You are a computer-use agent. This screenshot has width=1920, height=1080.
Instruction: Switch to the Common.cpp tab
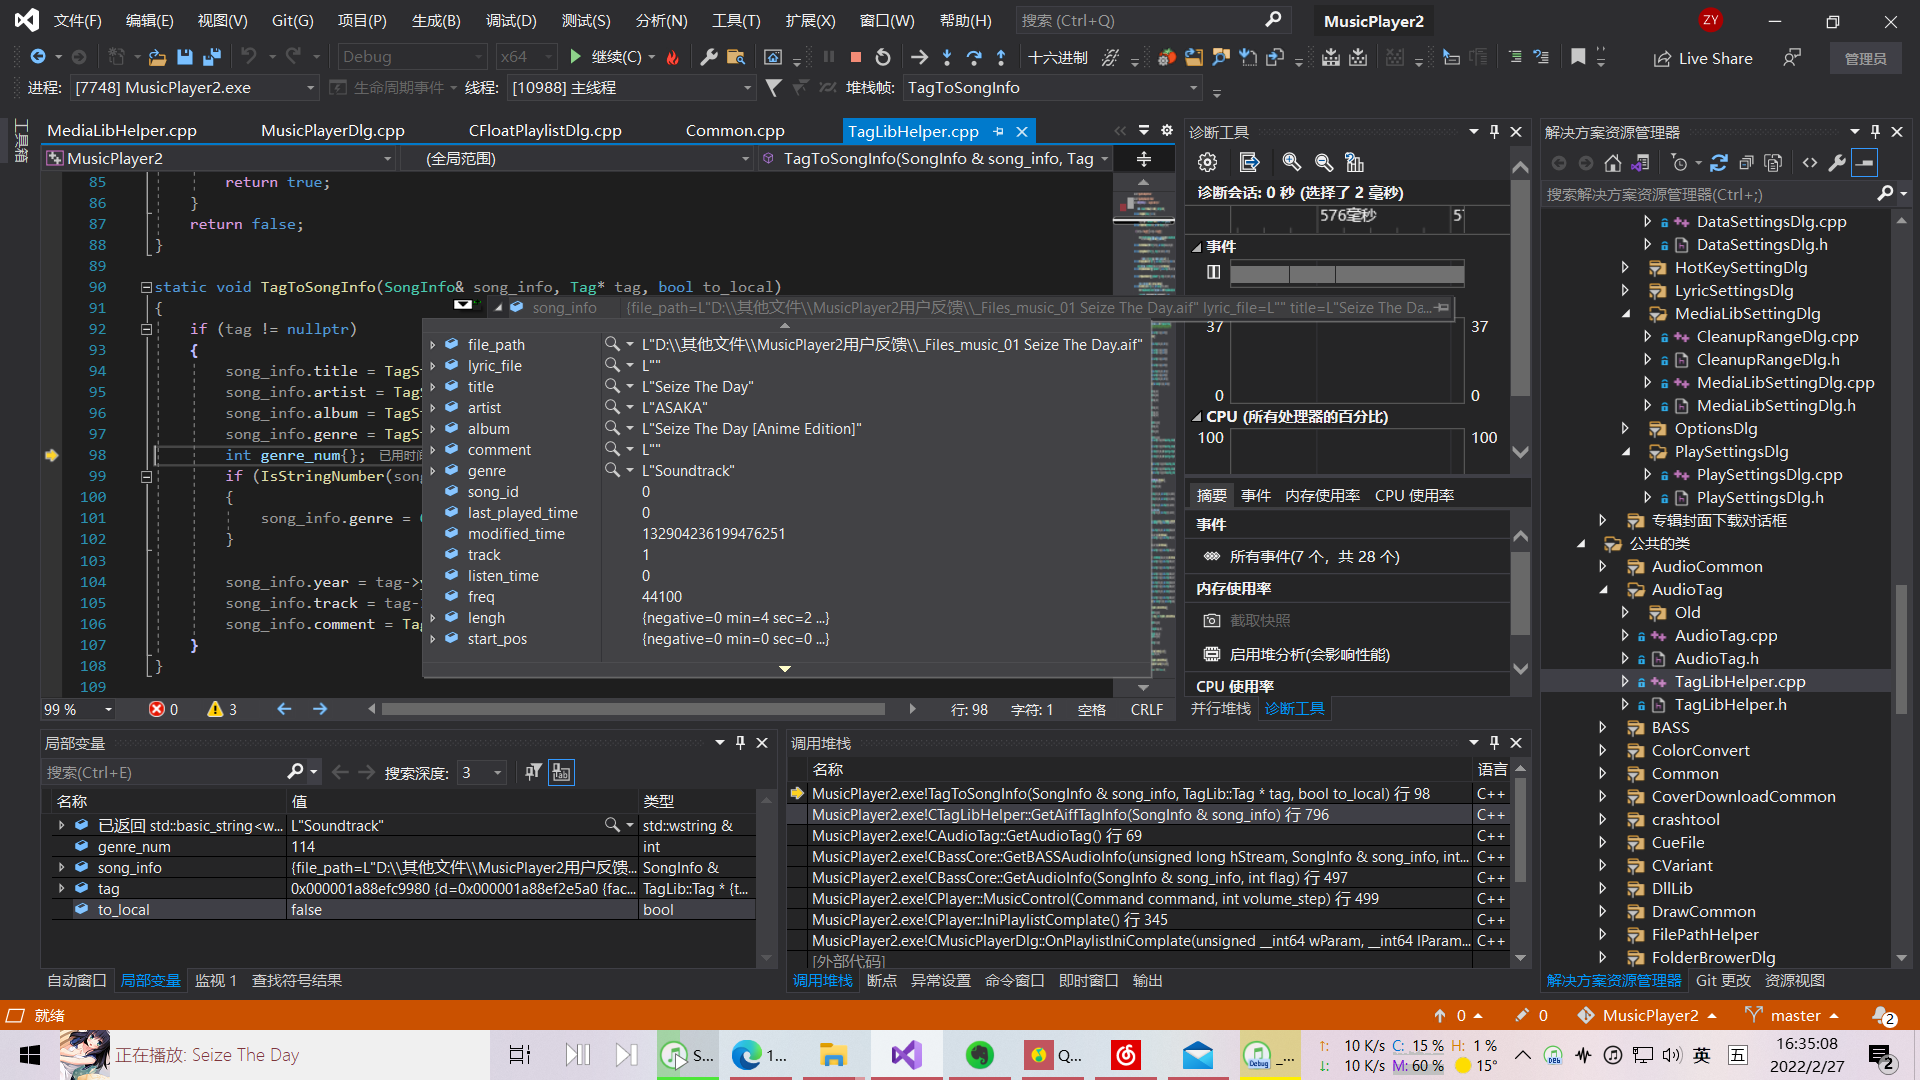pyautogui.click(x=734, y=131)
